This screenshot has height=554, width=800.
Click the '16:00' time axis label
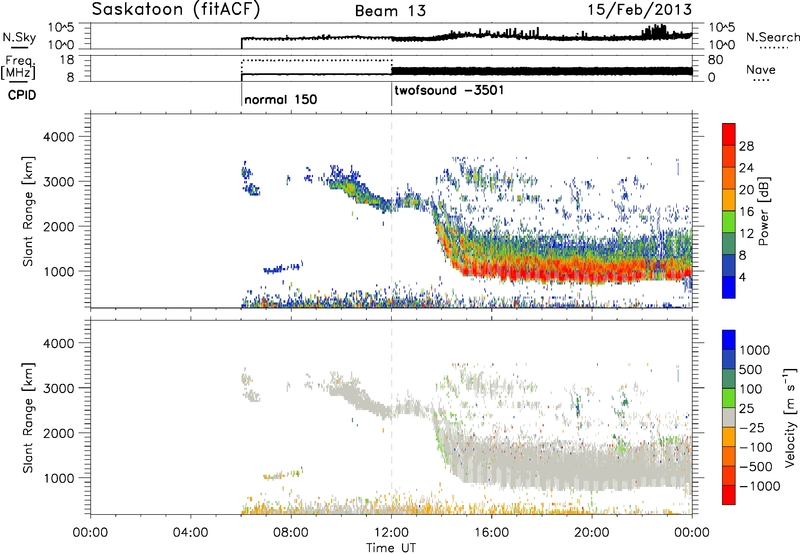point(491,533)
